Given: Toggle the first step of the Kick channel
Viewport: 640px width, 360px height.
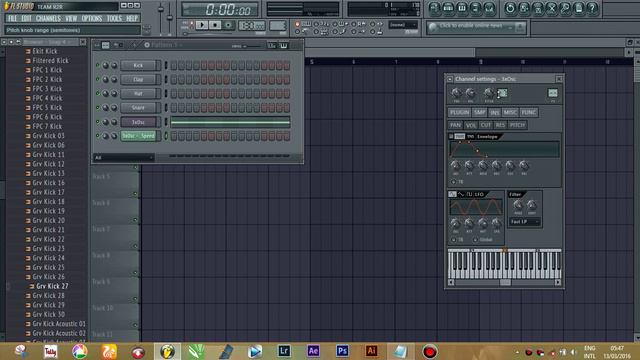Looking at the screenshot, I should [174, 65].
